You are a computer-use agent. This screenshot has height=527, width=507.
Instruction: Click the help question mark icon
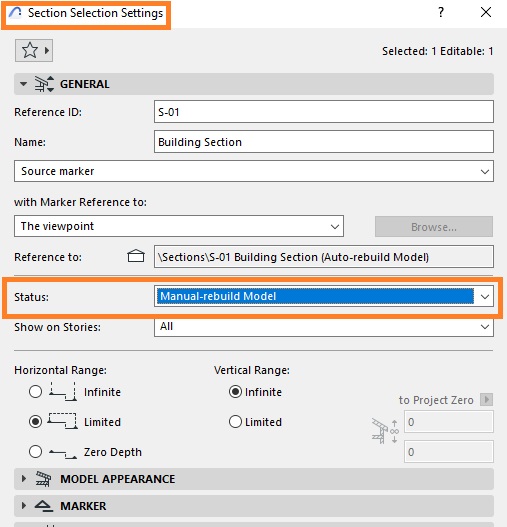(x=441, y=12)
